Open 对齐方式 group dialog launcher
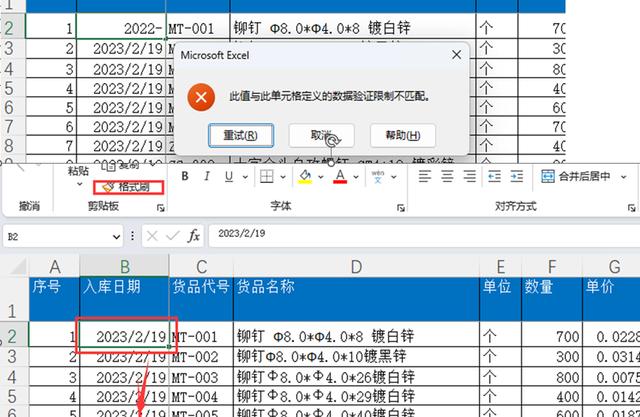Viewport: 640px width, 417px height. pyautogui.click(x=631, y=208)
